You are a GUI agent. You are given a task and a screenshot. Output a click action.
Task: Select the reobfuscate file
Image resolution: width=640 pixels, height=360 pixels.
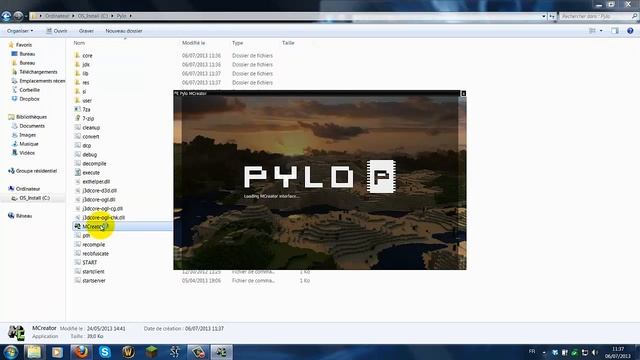[x=96, y=253]
